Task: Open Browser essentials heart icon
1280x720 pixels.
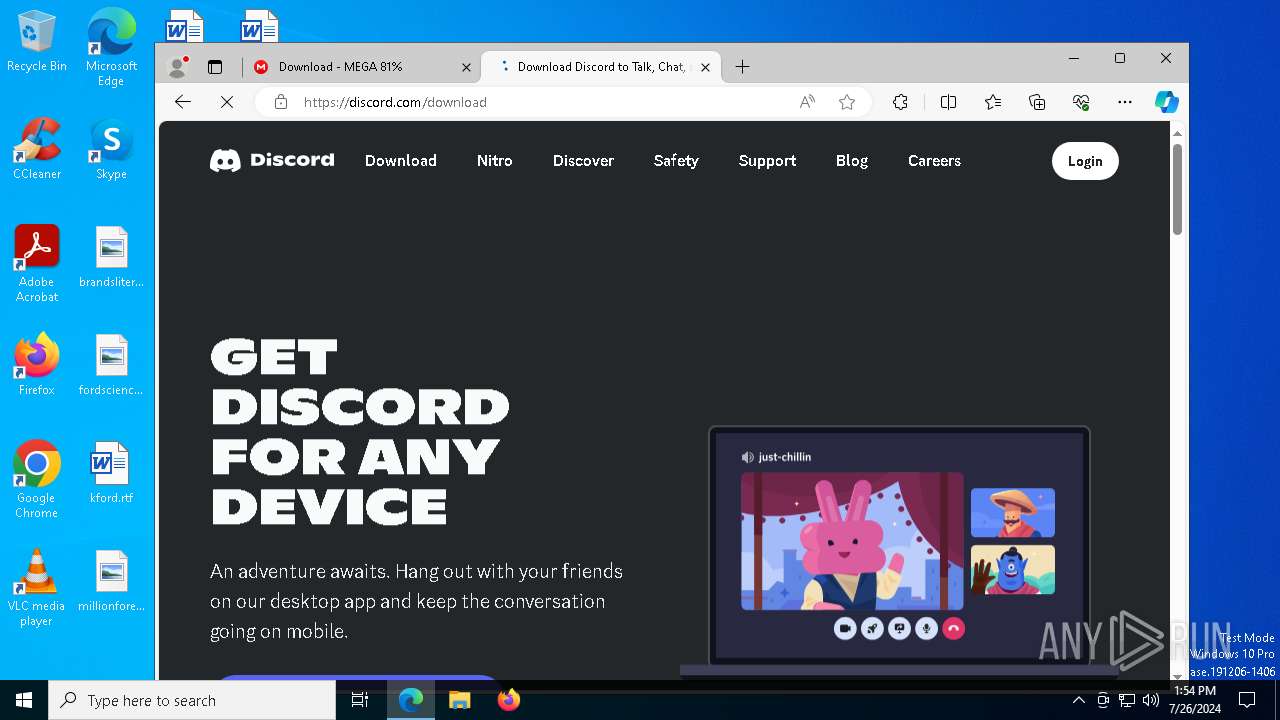Action: [1081, 102]
